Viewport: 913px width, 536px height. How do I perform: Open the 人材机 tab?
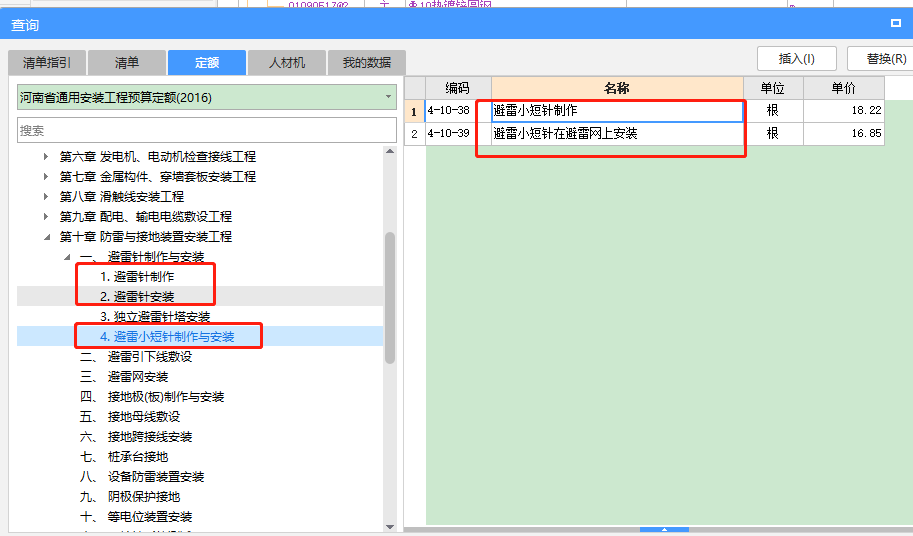click(x=286, y=63)
